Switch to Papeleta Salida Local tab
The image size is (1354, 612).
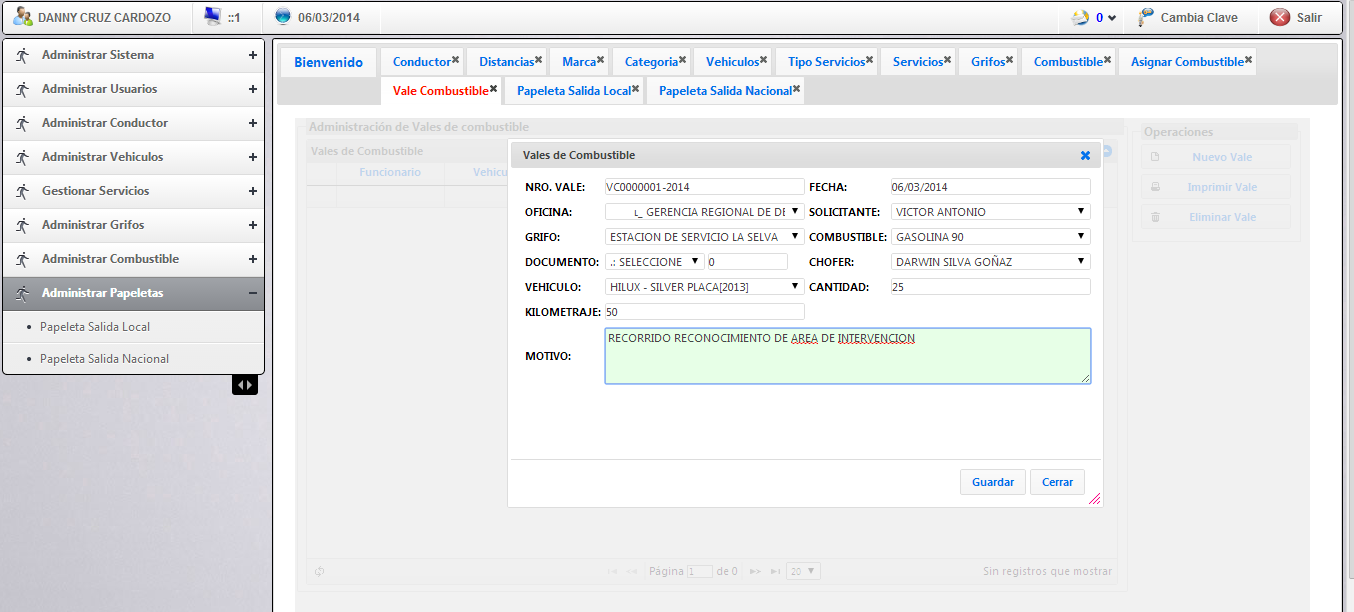(574, 91)
